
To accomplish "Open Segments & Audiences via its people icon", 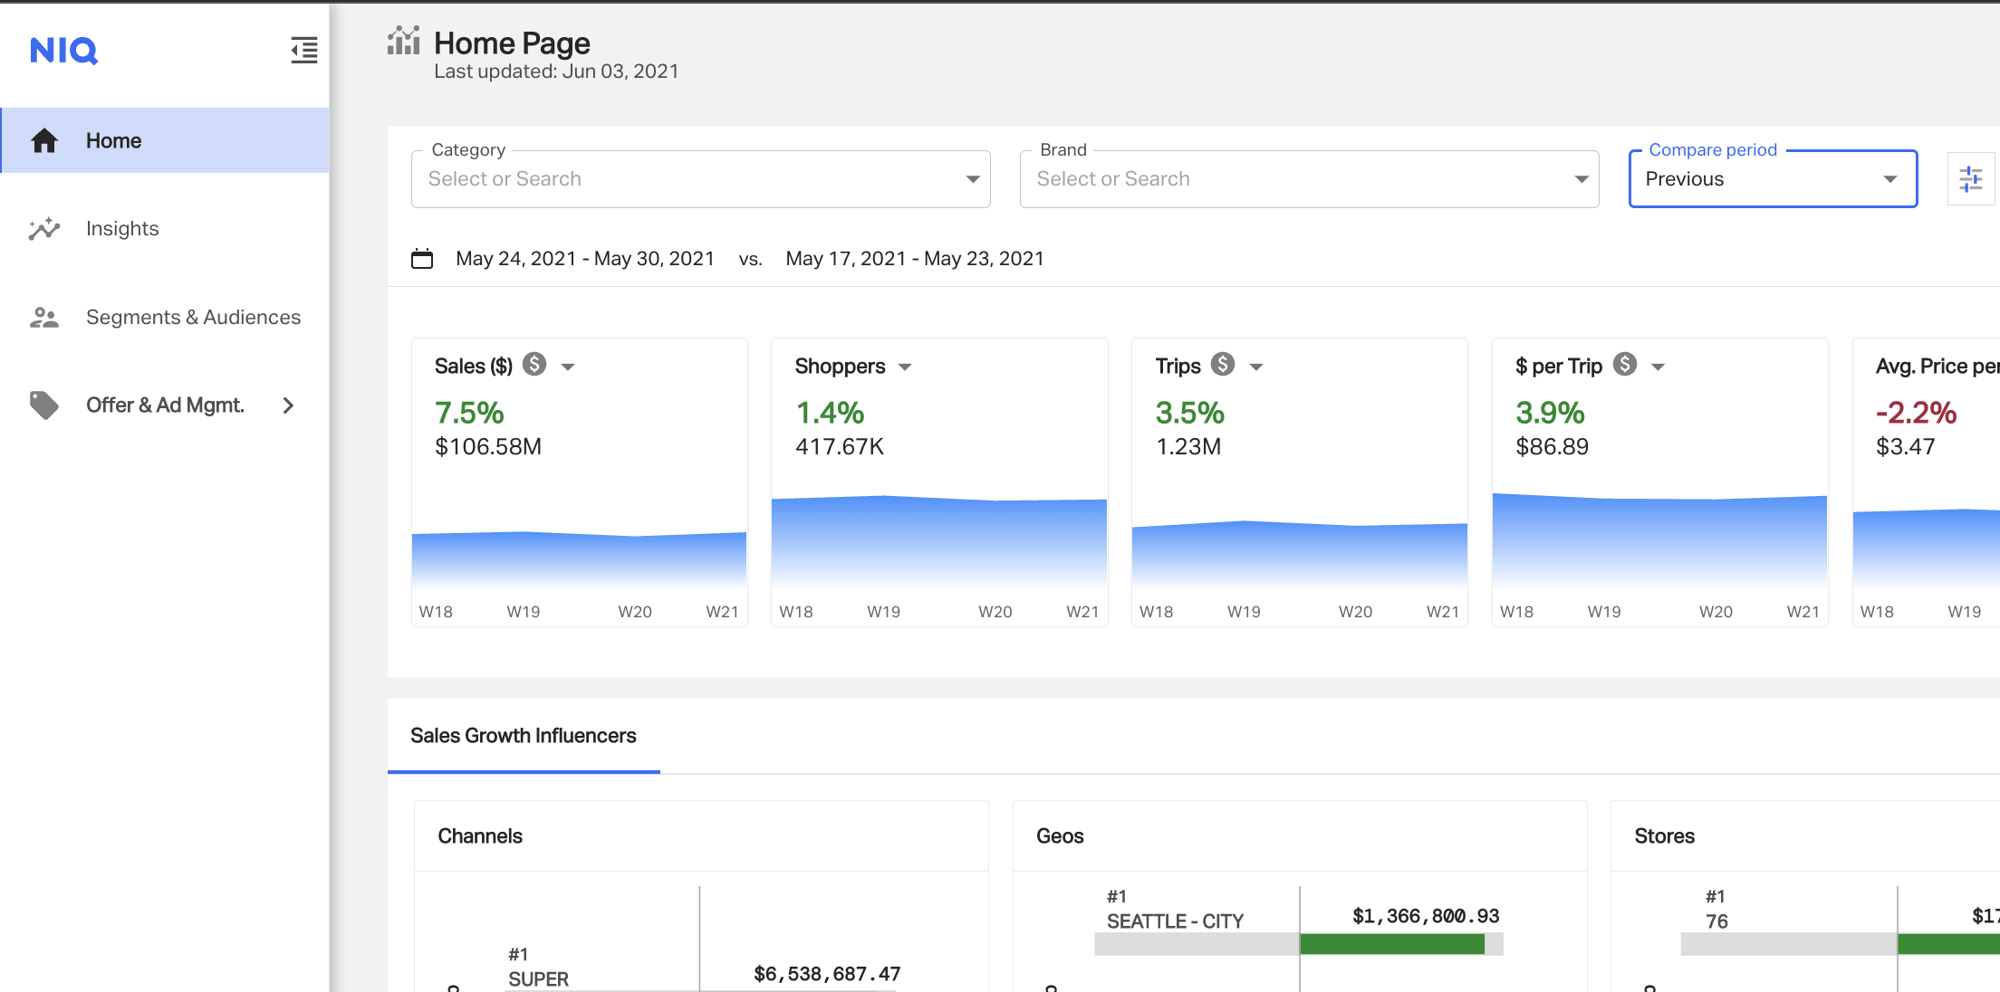I will (44, 316).
